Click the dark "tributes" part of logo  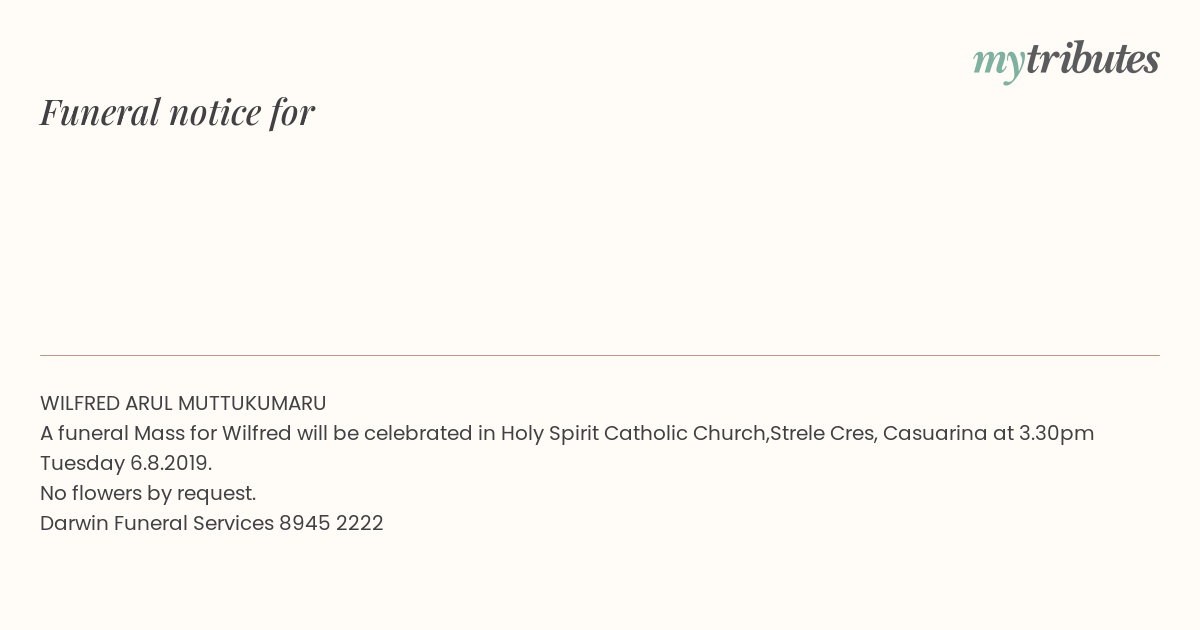(1092, 59)
